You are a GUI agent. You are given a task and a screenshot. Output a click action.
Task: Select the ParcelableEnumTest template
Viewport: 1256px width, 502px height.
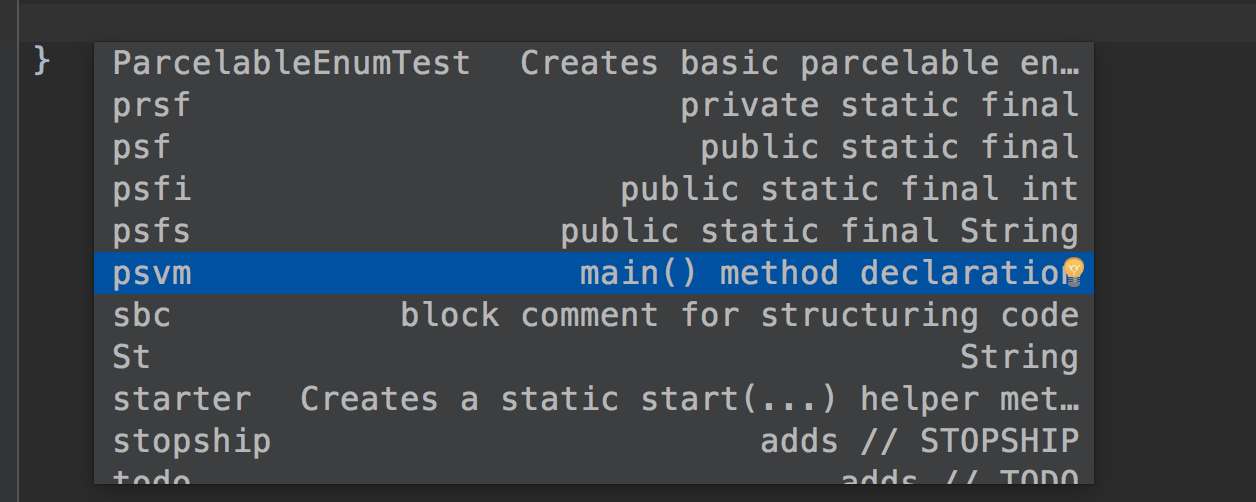tap(594, 63)
